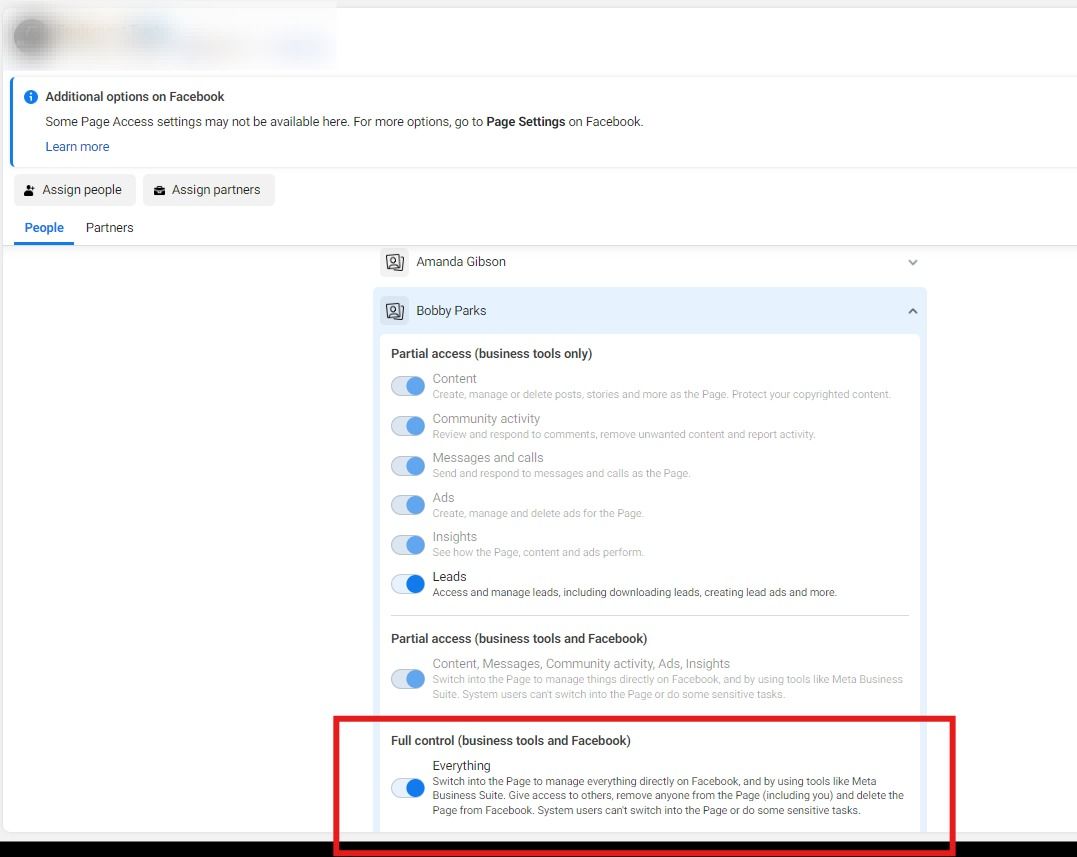The height and width of the screenshot is (857, 1077).
Task: Click the person icon on Assign people
Action: pyautogui.click(x=29, y=190)
